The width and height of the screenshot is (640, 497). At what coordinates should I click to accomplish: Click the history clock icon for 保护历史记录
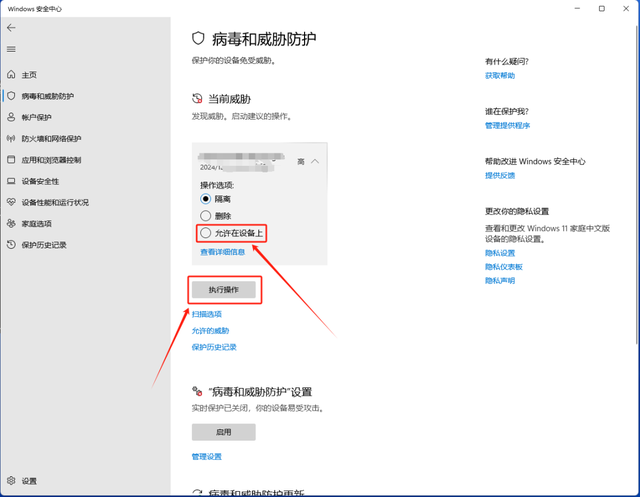(11, 244)
